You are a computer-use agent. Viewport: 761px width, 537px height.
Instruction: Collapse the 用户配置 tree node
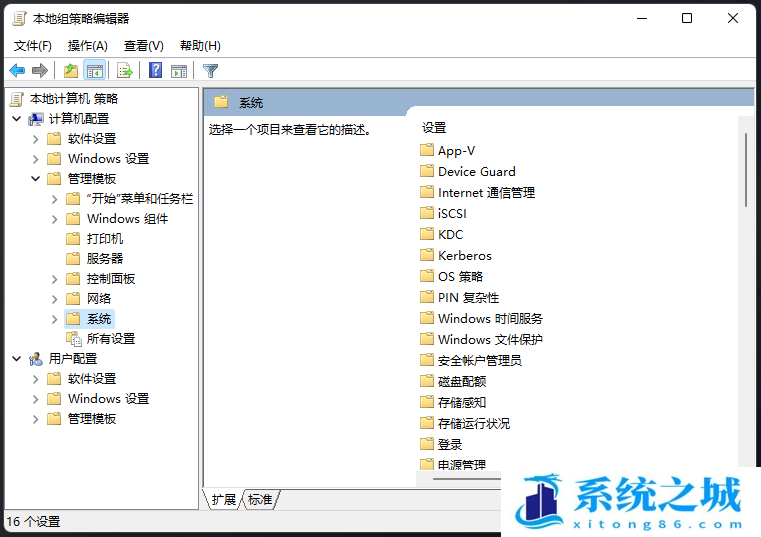(17, 359)
